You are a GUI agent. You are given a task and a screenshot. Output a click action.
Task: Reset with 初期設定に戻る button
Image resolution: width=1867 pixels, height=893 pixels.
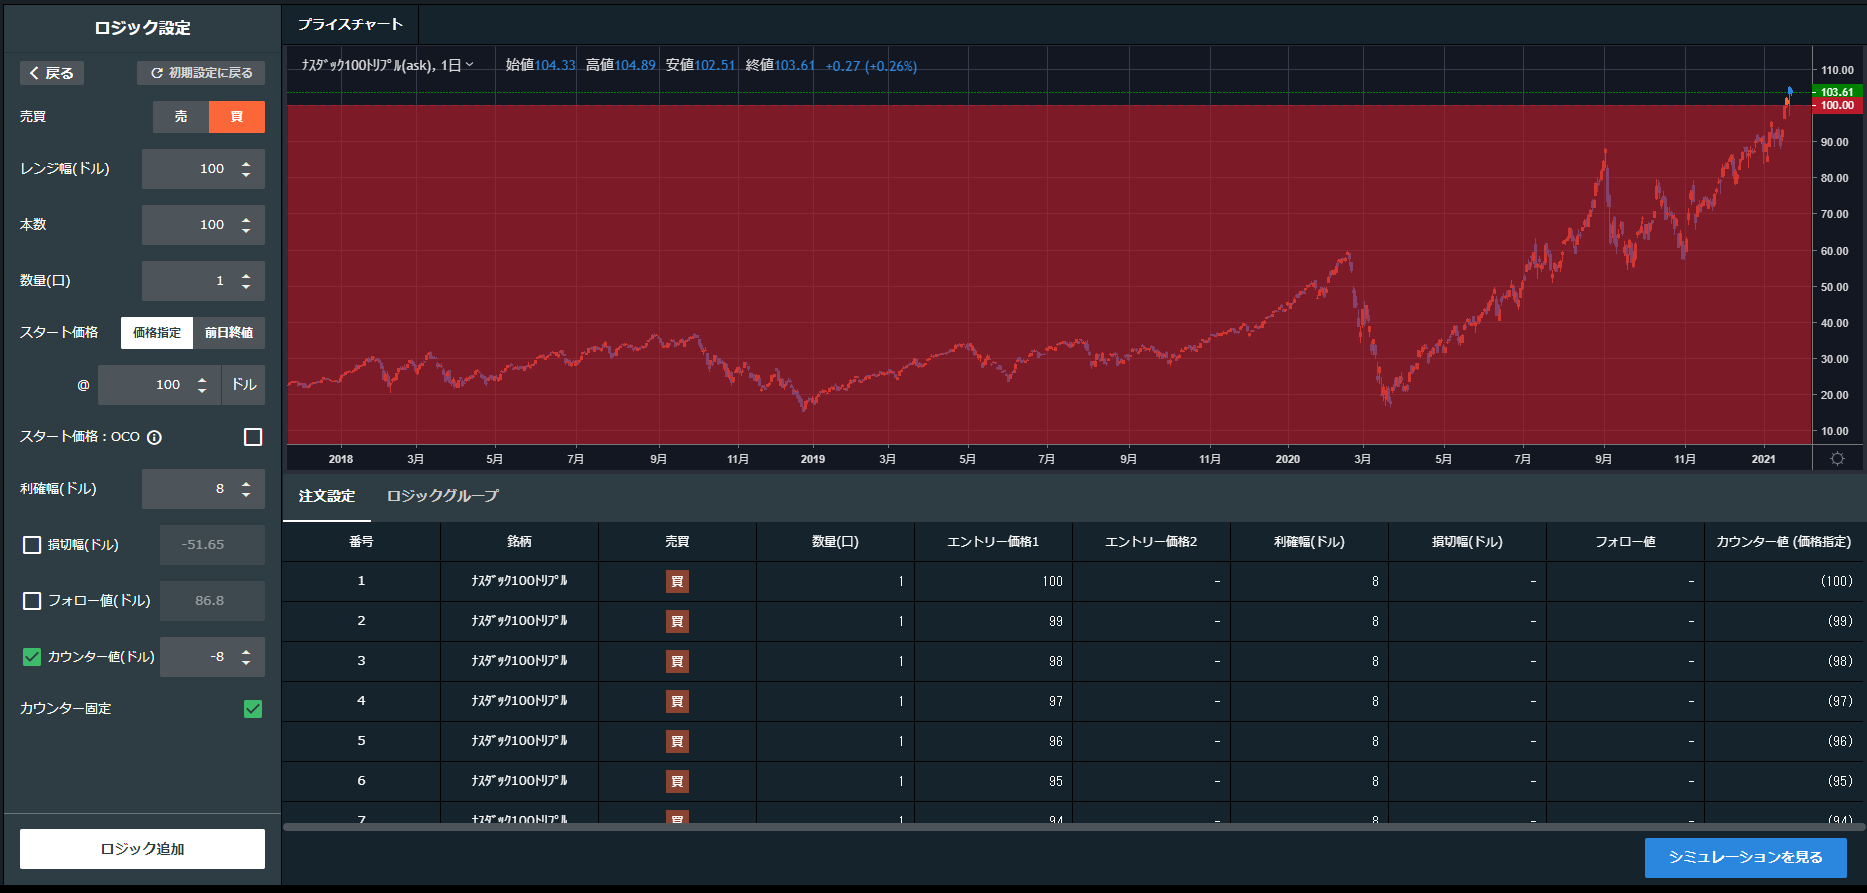pos(201,73)
